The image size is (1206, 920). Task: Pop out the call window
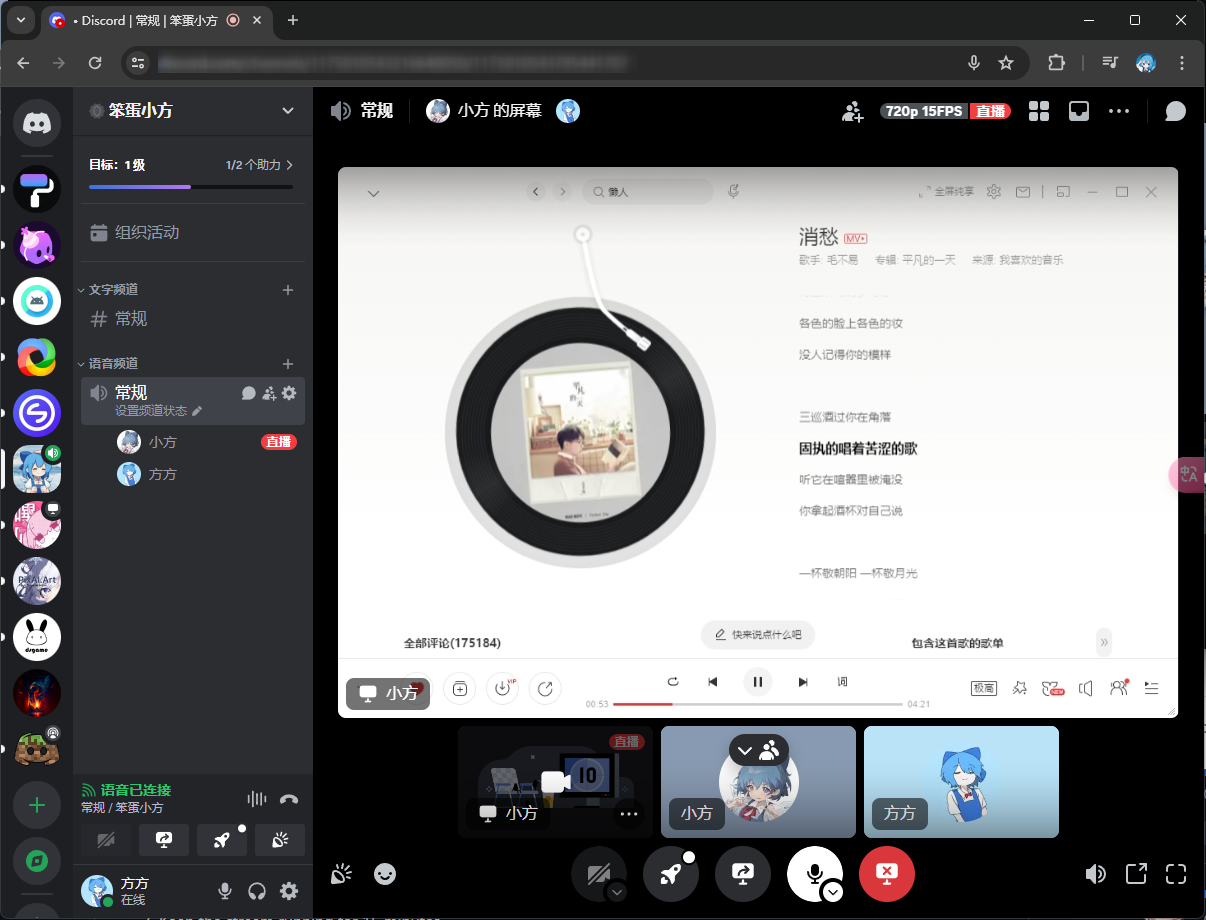1136,874
